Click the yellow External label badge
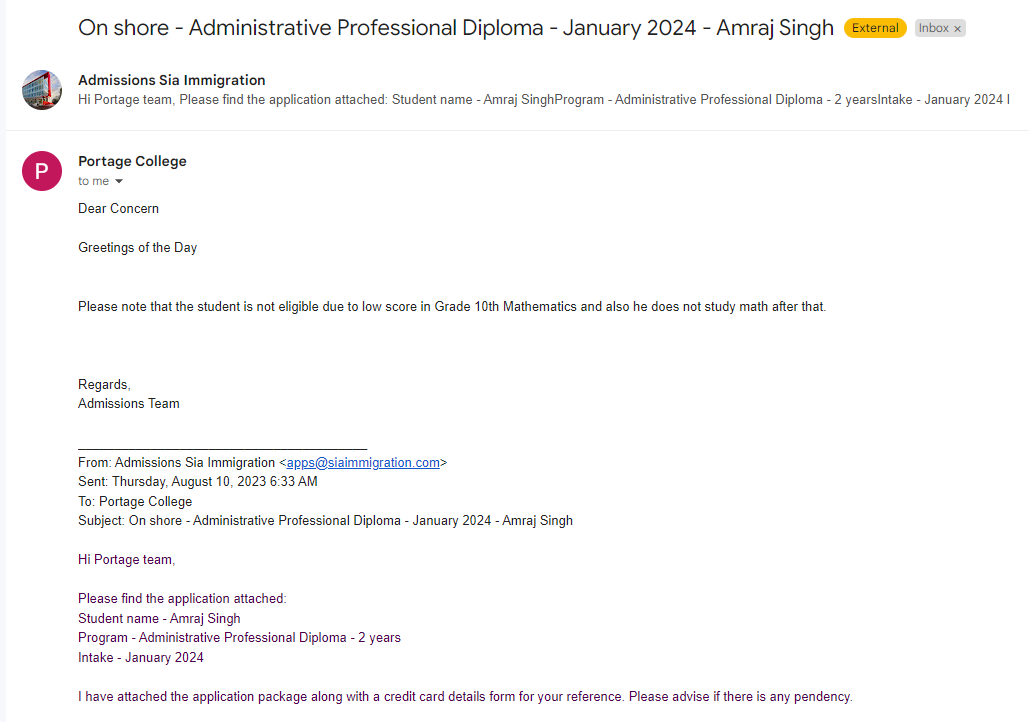The width and height of the screenshot is (1029, 722). (875, 28)
